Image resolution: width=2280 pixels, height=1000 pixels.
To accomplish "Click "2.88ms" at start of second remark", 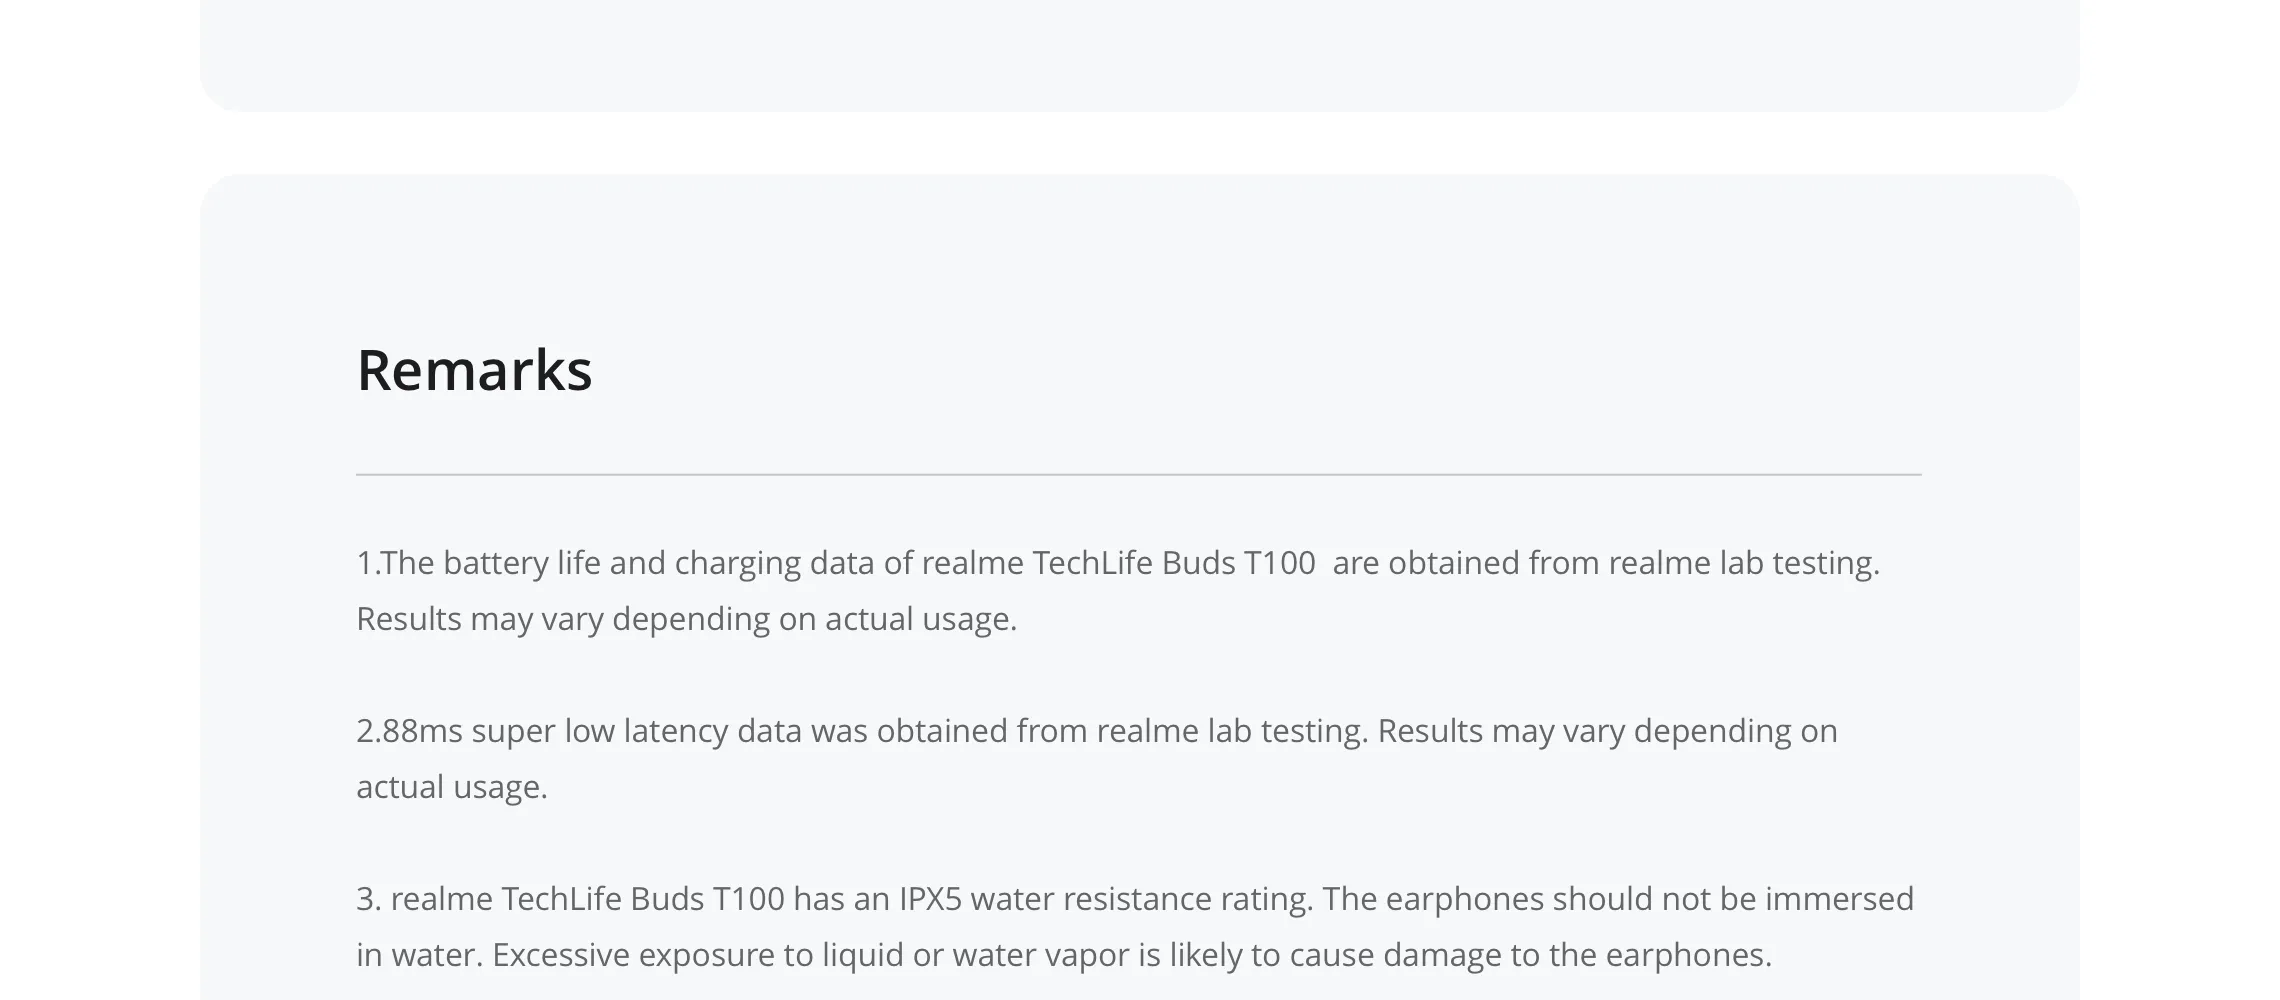I will pos(409,731).
